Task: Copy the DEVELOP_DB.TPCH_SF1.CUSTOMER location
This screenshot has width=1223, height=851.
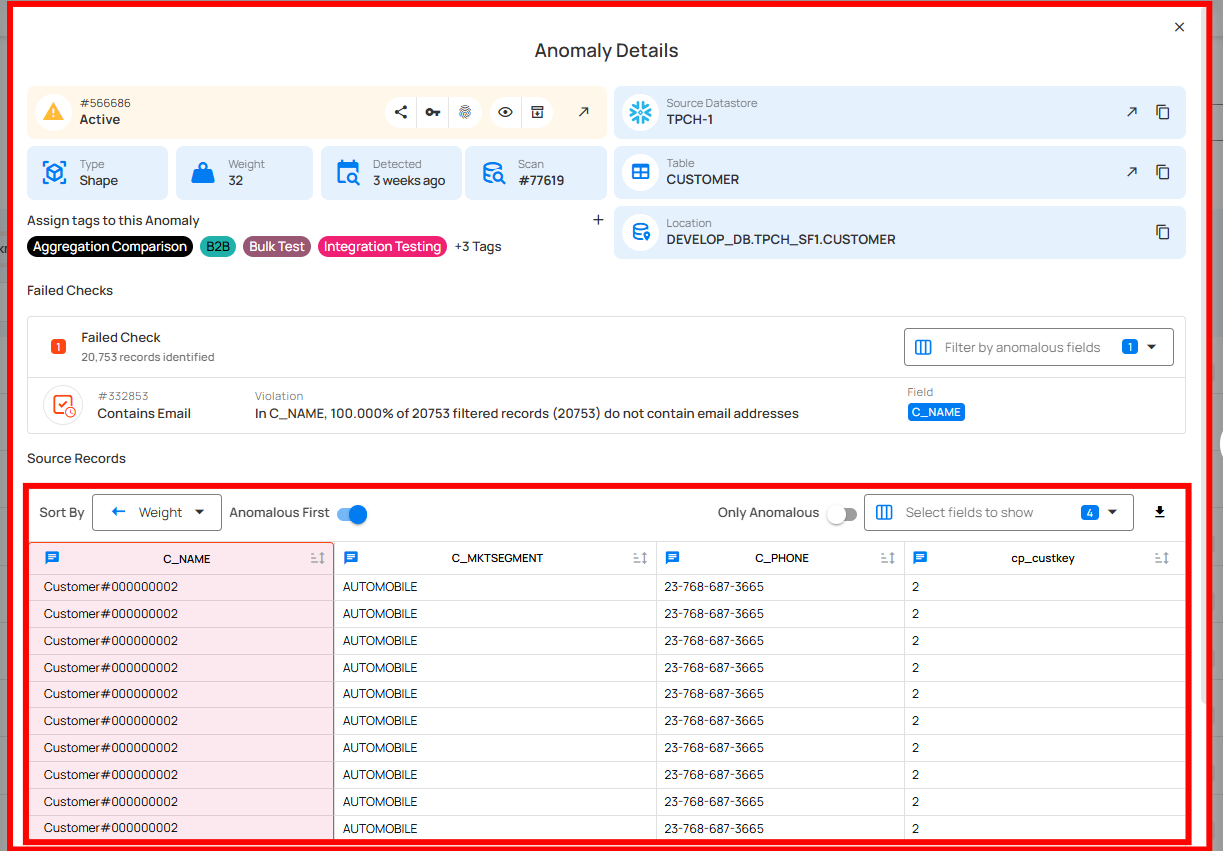Action: (x=1162, y=232)
